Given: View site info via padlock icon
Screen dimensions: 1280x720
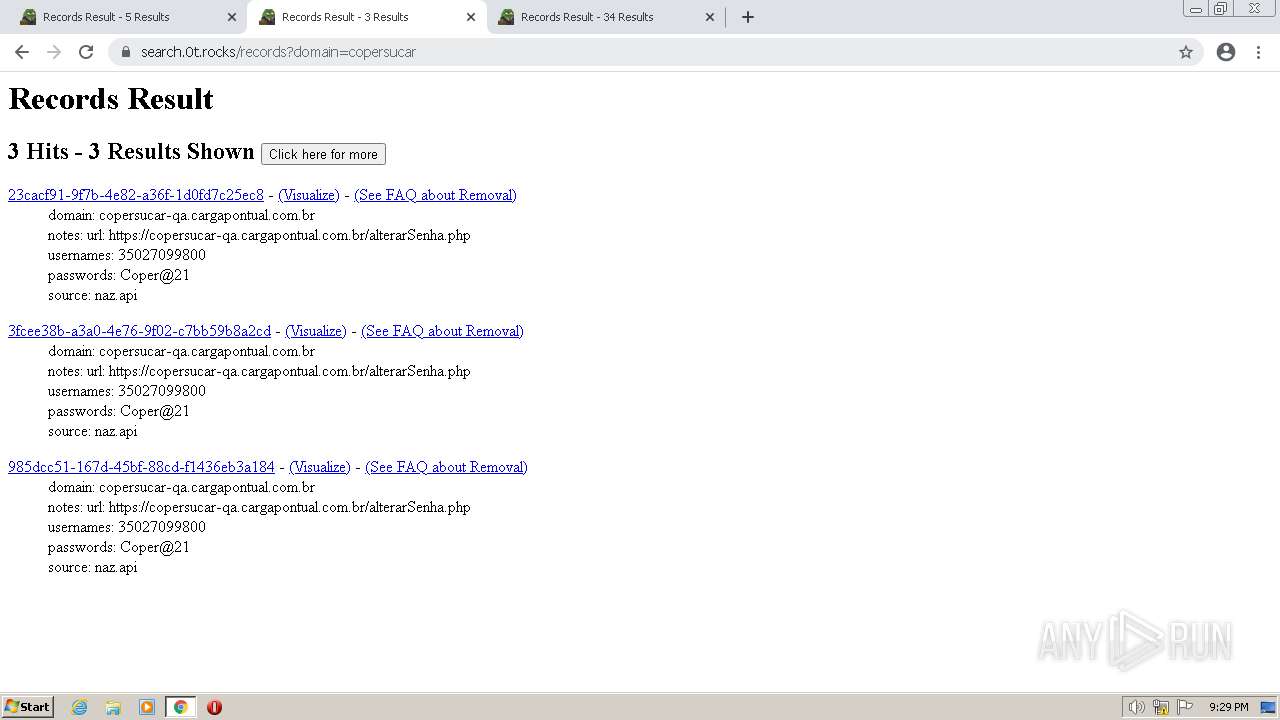Looking at the screenshot, I should pyautogui.click(x=125, y=52).
